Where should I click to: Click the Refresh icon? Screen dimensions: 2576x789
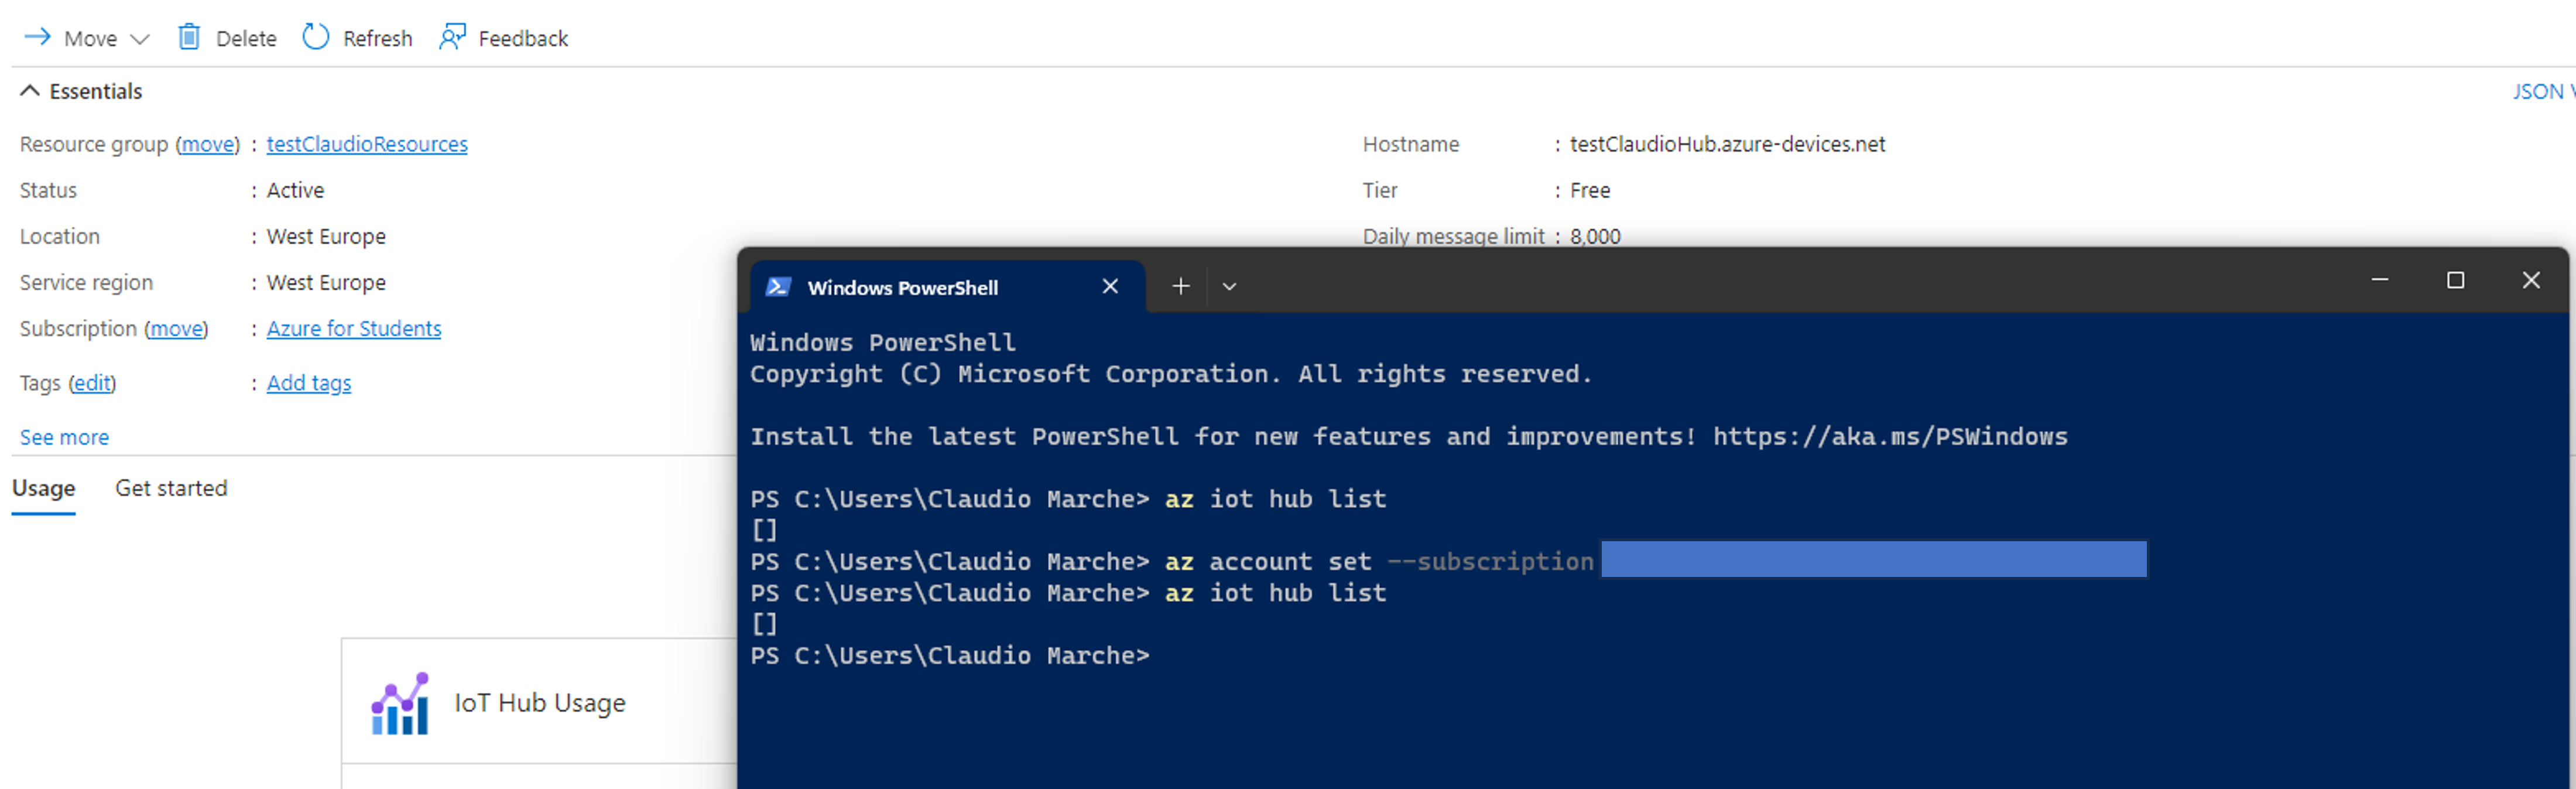tap(315, 37)
